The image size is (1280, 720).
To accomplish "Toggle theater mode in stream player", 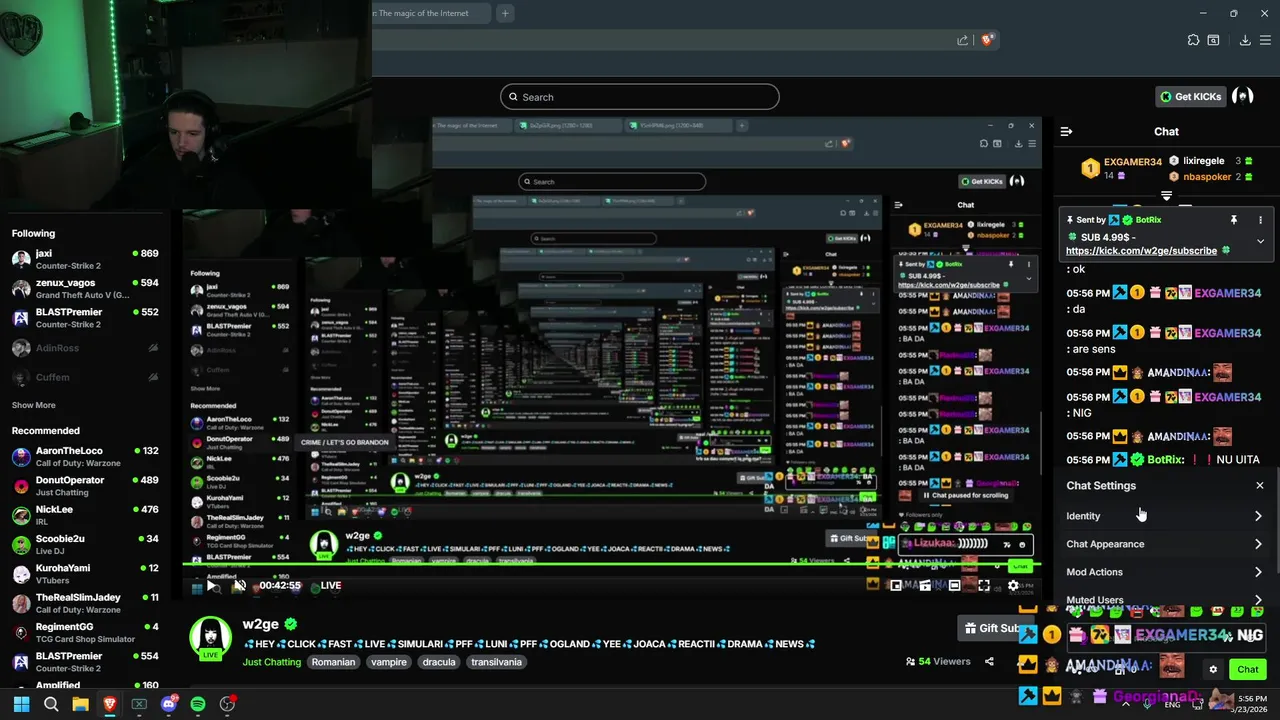I will click(954, 586).
